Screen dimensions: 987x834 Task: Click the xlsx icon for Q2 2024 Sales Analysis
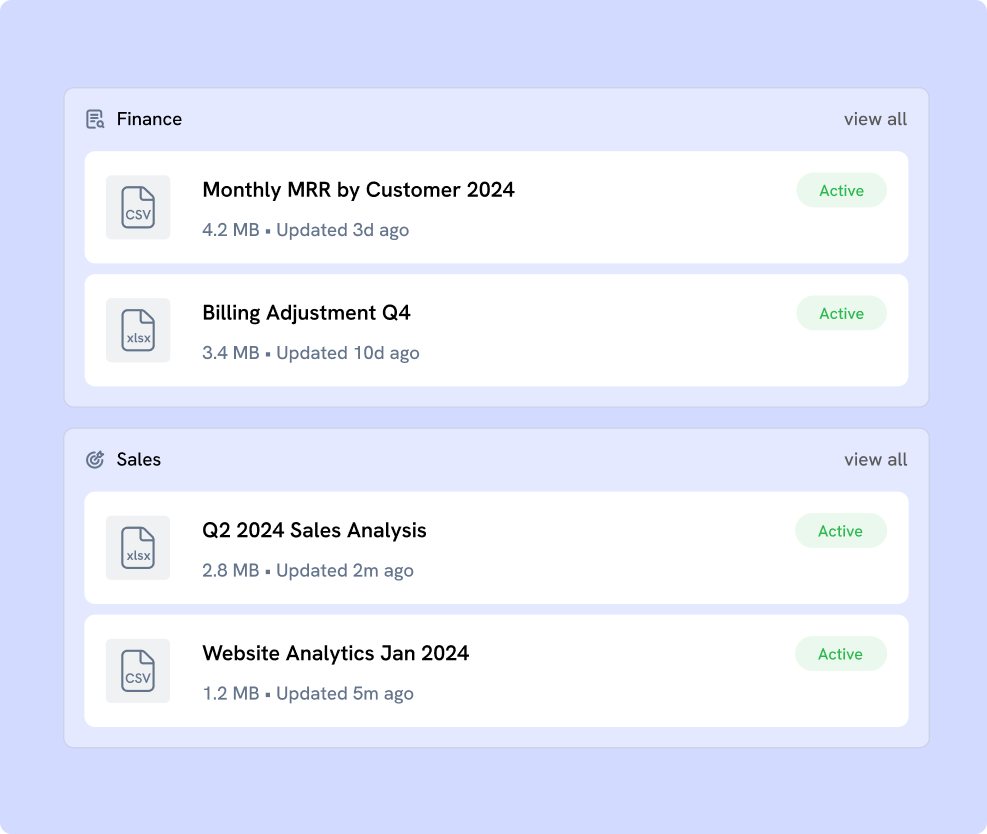point(138,548)
